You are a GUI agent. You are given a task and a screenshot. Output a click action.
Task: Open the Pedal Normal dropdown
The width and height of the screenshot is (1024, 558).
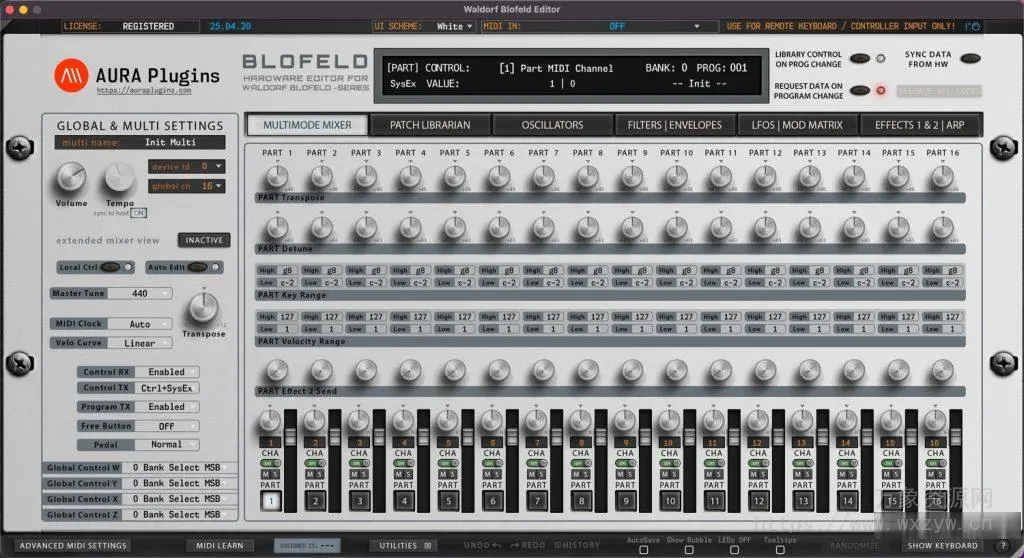point(167,444)
